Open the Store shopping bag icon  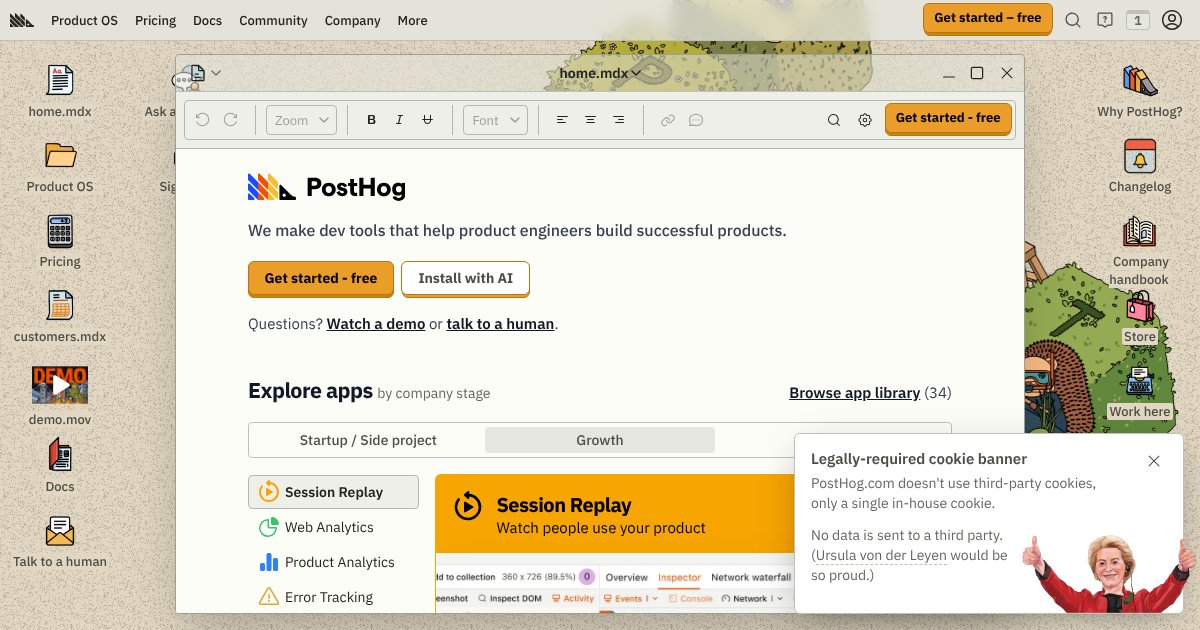point(1139,309)
